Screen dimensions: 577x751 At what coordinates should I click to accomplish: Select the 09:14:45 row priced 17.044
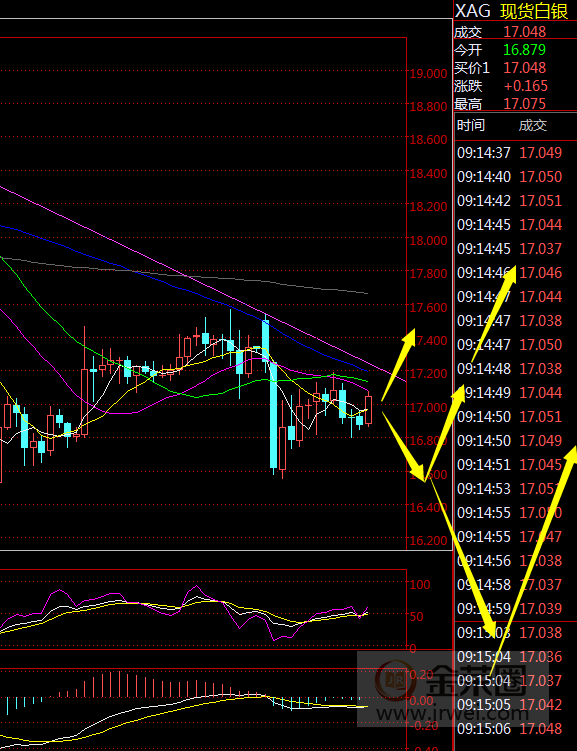pos(516,225)
